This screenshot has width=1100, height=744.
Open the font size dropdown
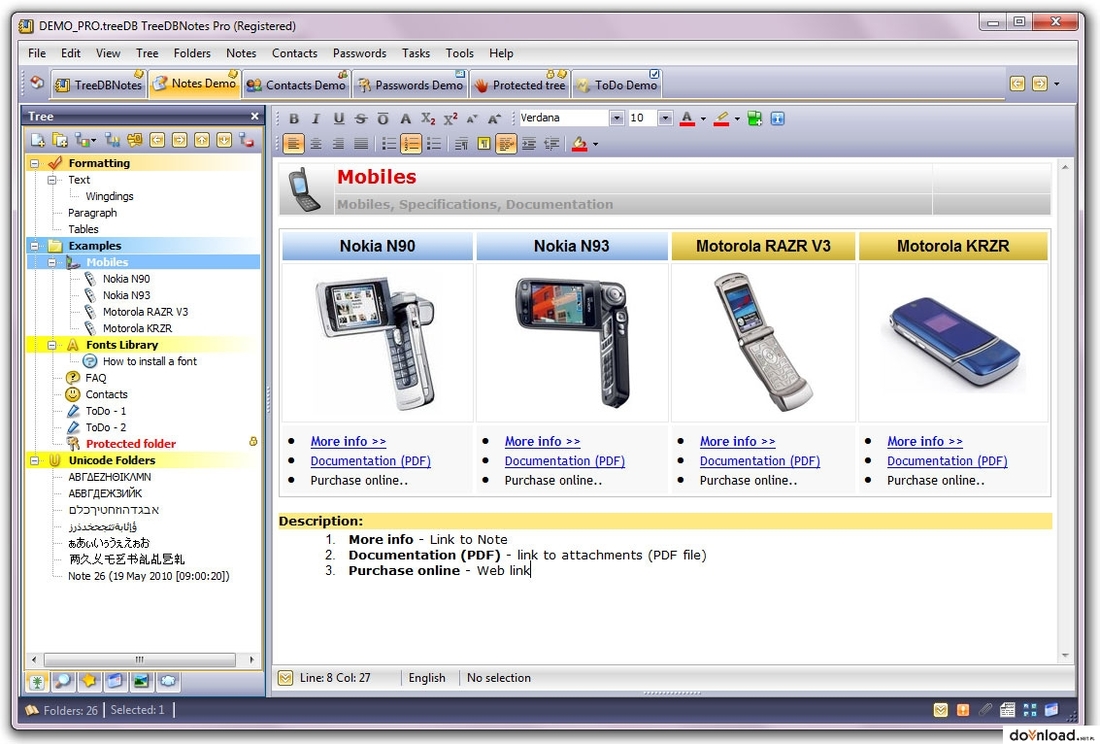pos(665,118)
